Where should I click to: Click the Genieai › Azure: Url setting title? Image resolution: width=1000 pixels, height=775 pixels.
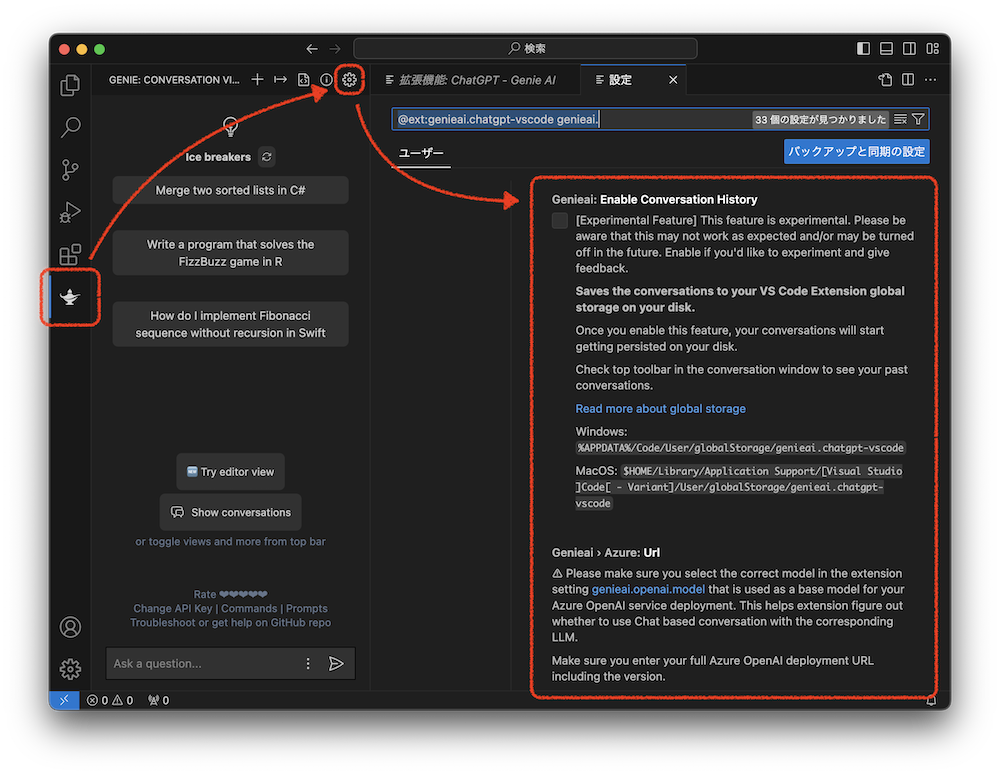605,552
